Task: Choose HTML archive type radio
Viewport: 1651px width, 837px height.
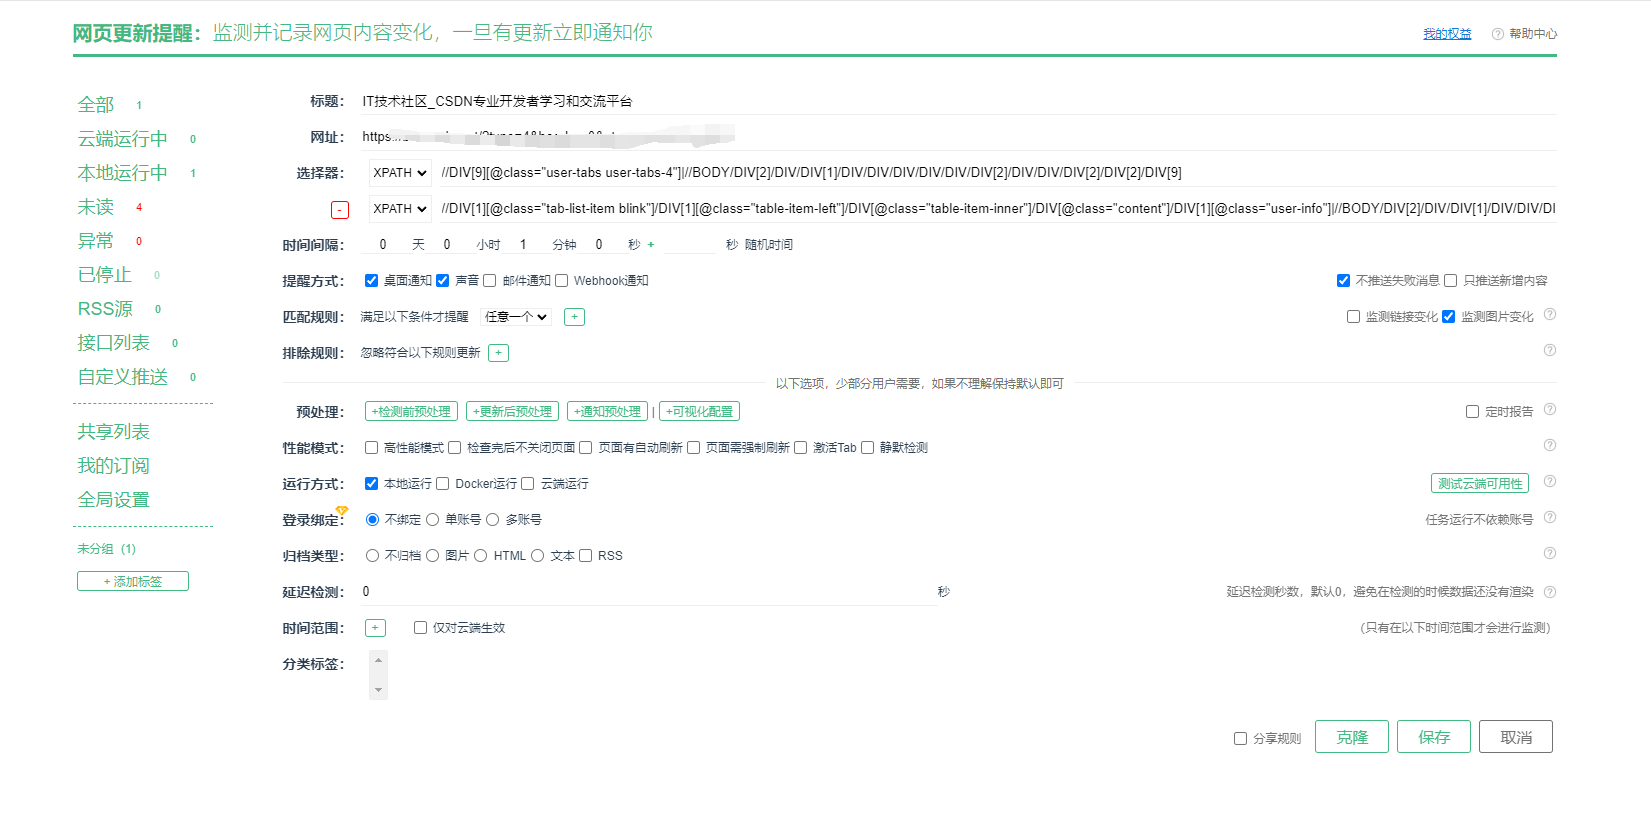Action: point(481,556)
